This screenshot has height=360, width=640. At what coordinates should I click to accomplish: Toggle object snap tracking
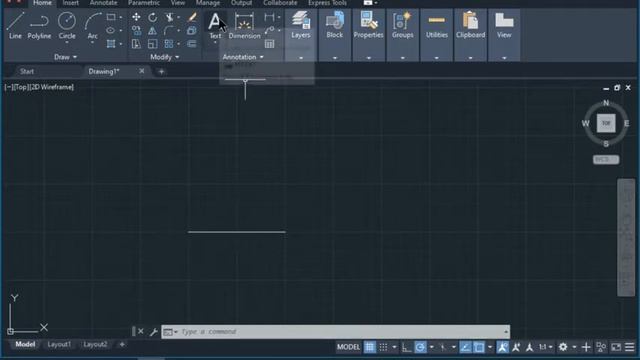(x=465, y=347)
